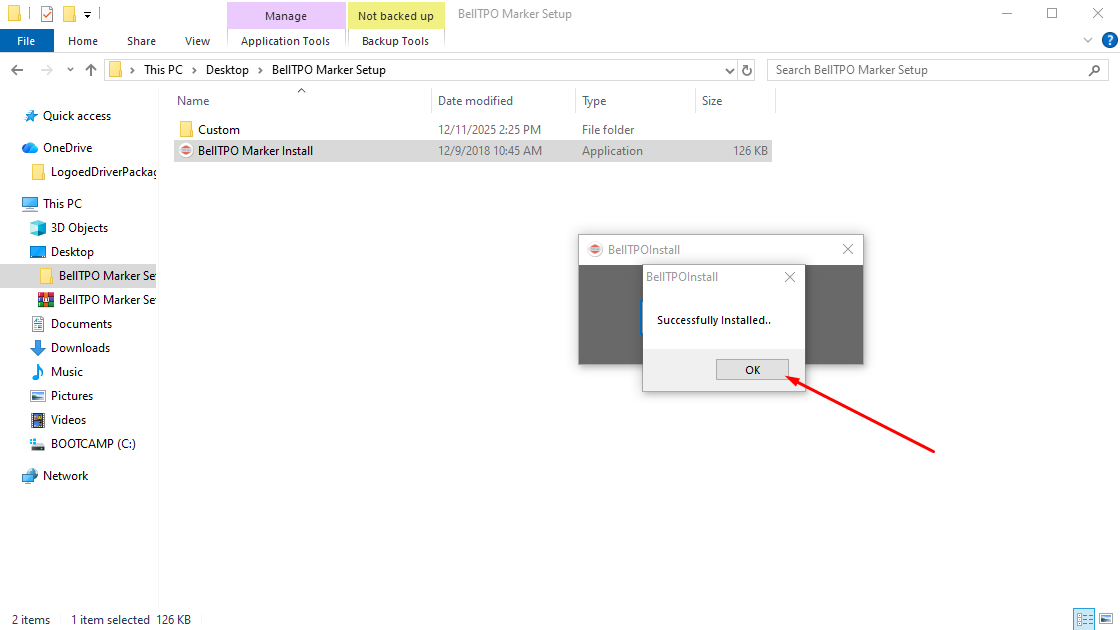Image resolution: width=1120 pixels, height=630 pixels.
Task: Open the BellTPO Marker Install application
Action: coord(255,151)
